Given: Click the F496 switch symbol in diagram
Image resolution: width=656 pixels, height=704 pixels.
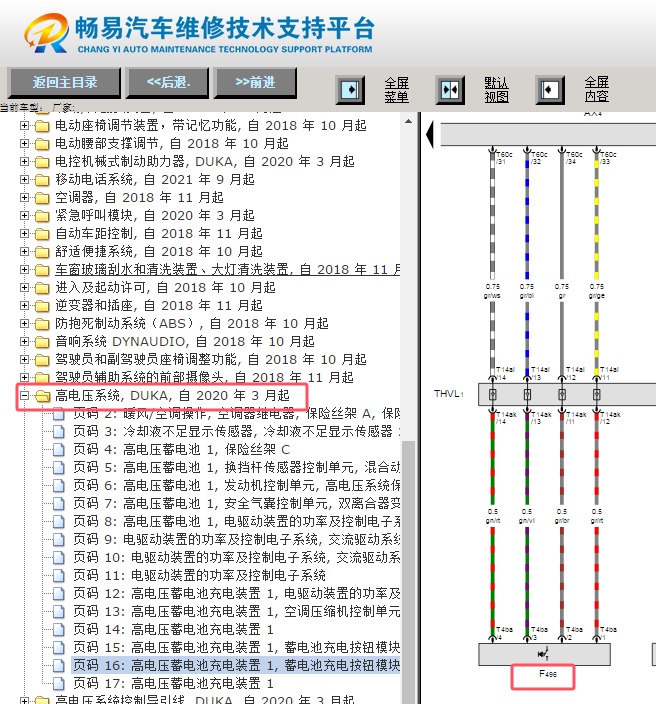Looking at the screenshot, I should tap(544, 654).
